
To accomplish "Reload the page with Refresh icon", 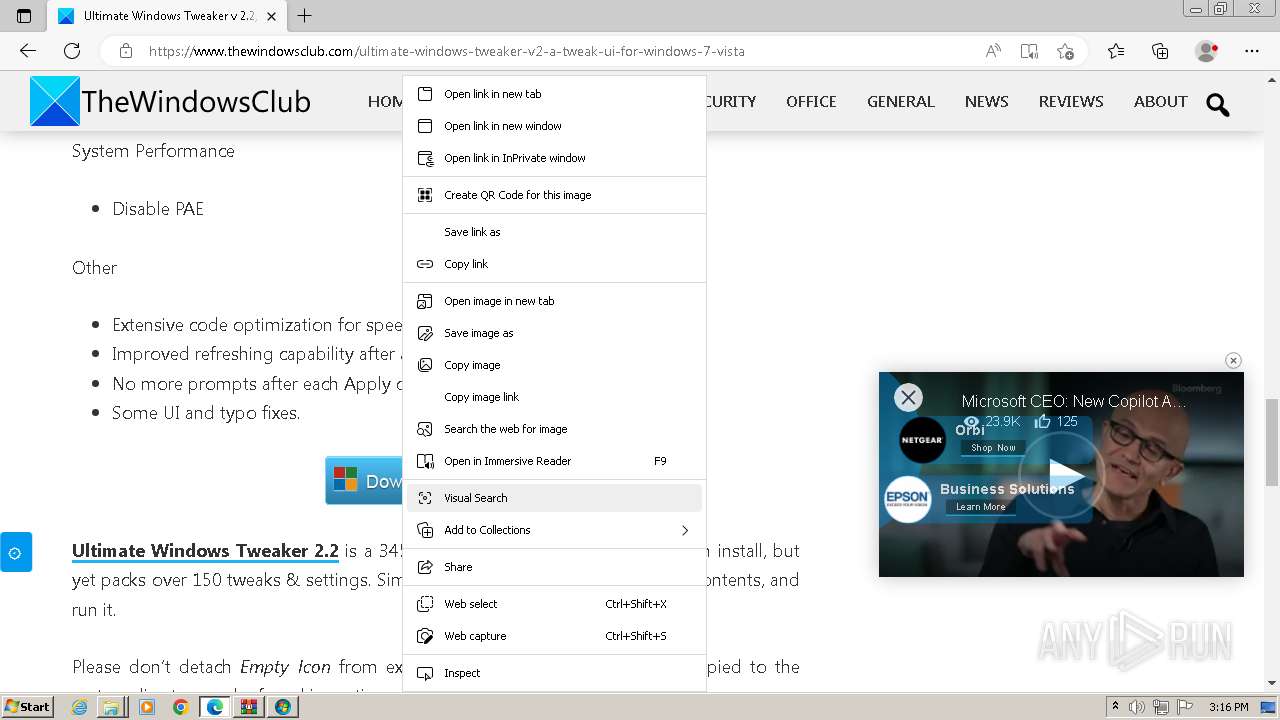I will 72,51.
